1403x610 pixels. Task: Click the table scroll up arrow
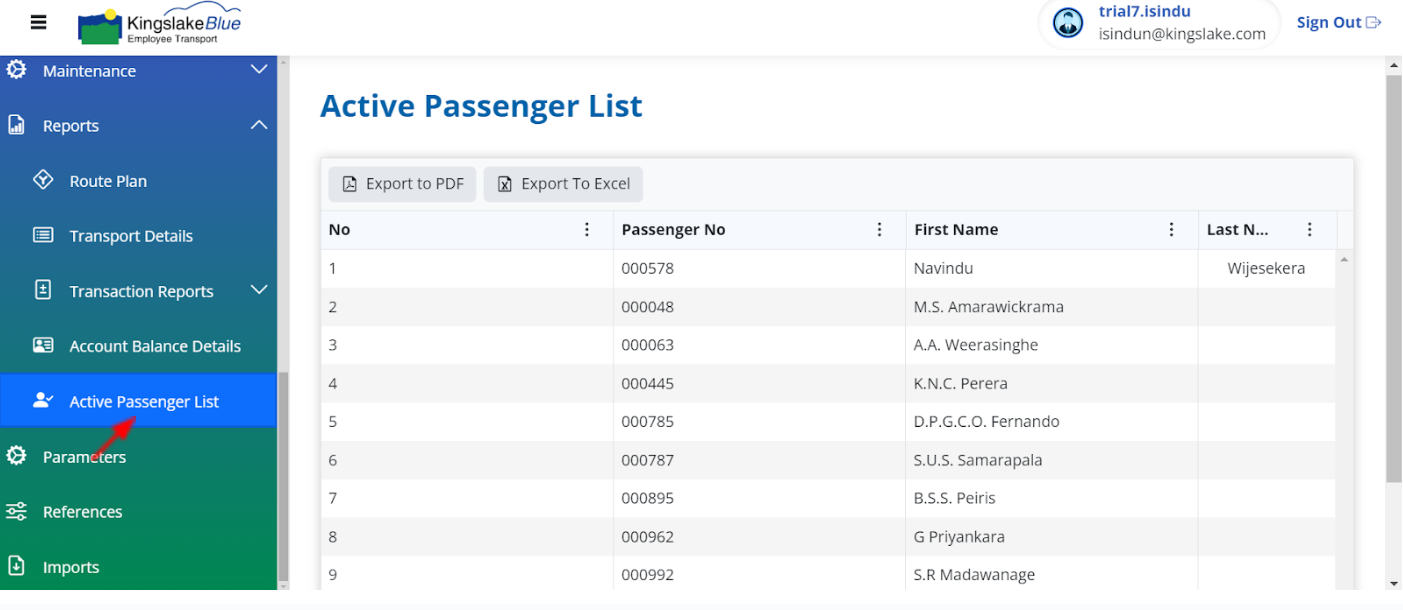coord(1344,260)
